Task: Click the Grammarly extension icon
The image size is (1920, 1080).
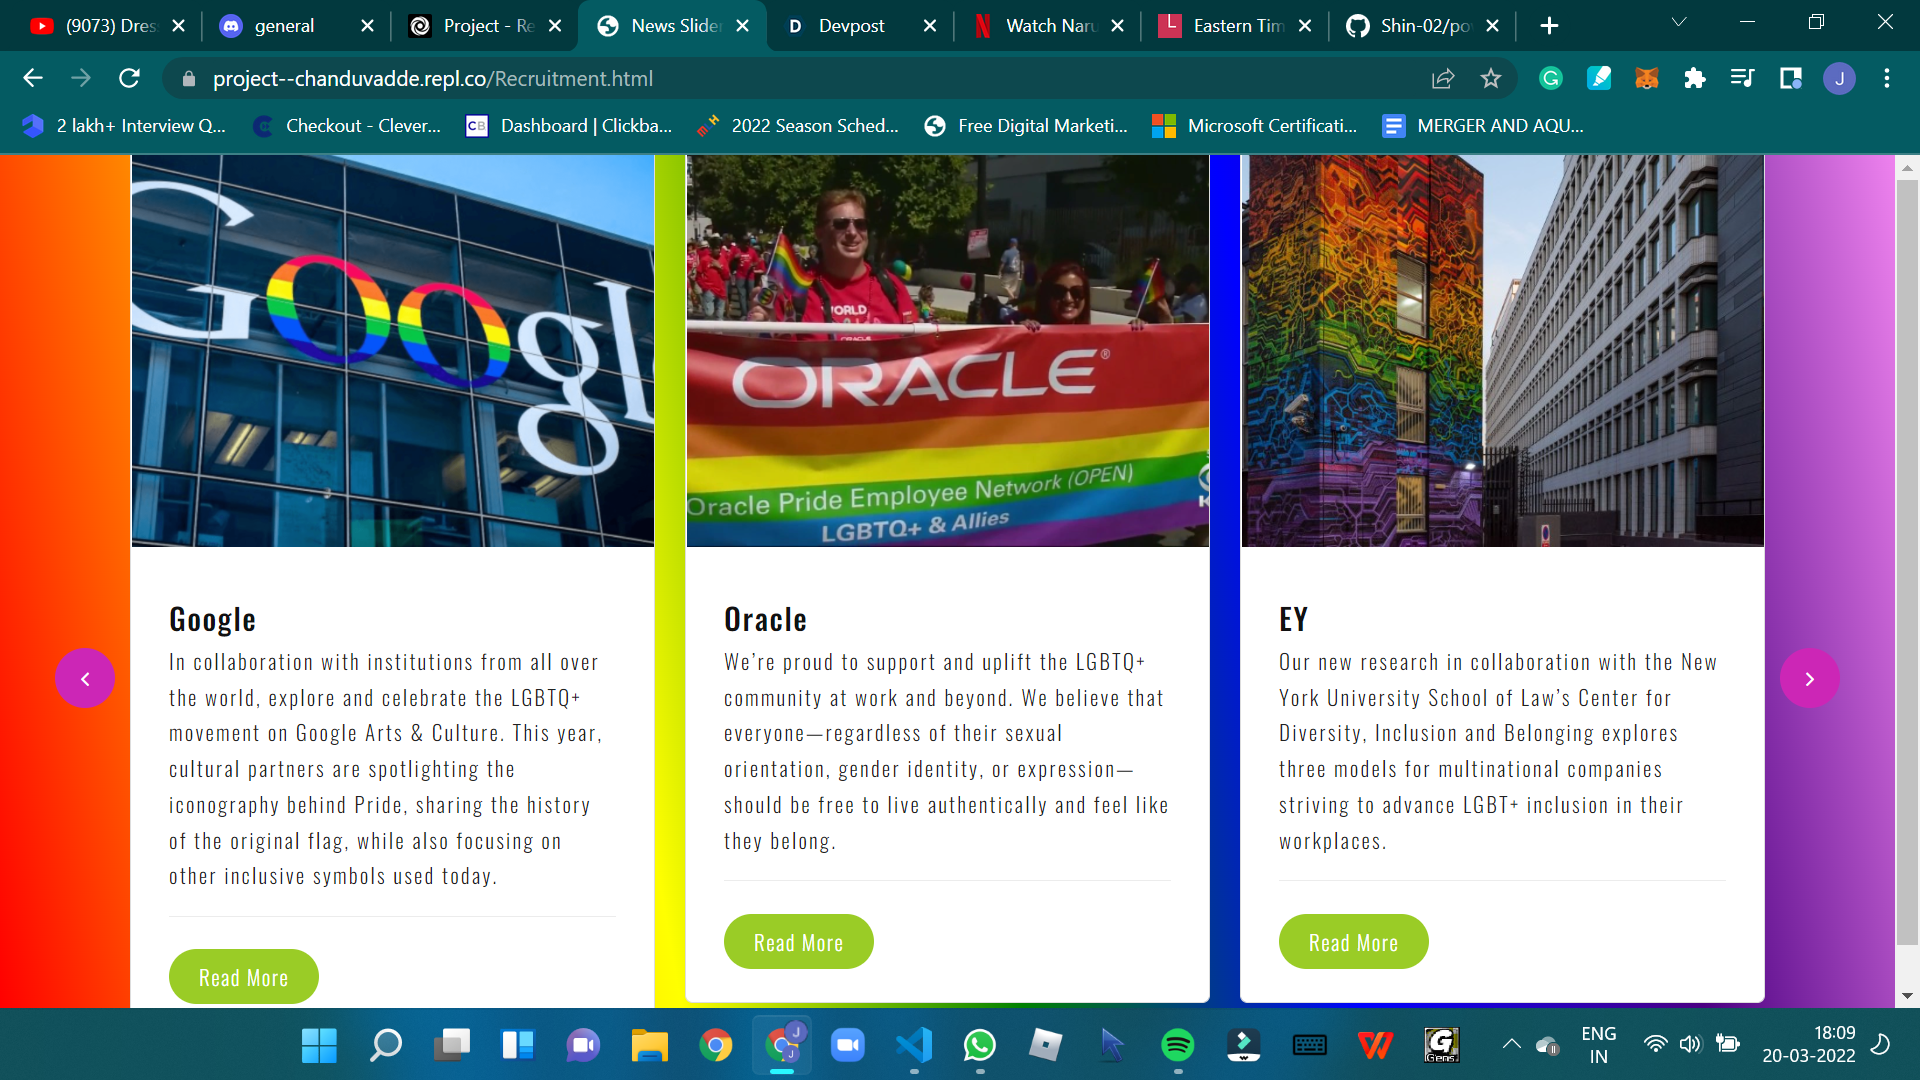Action: [1551, 78]
